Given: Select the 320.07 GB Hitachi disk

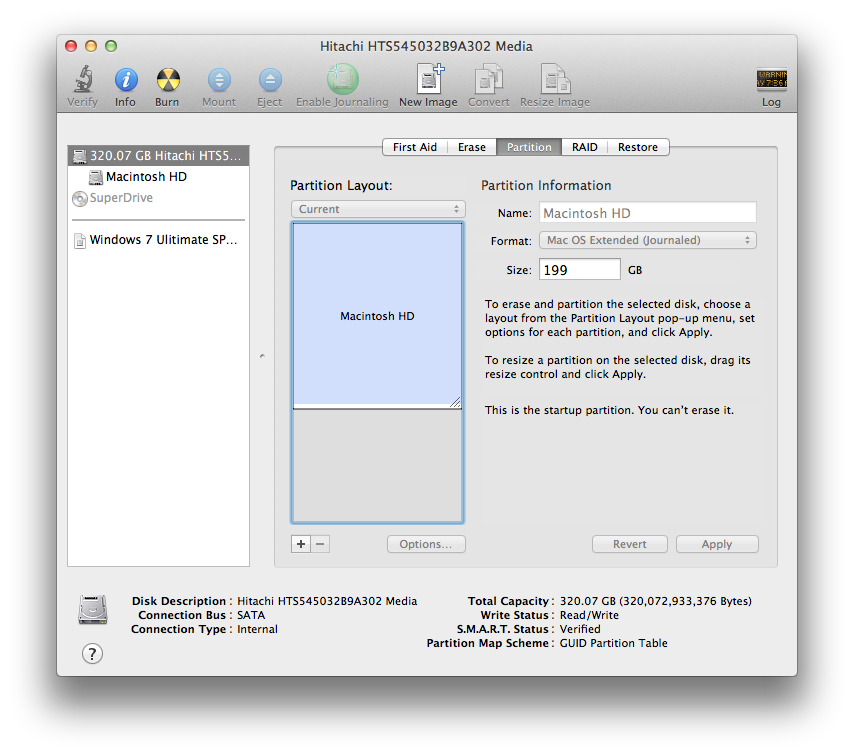Looking at the screenshot, I should click(158, 156).
